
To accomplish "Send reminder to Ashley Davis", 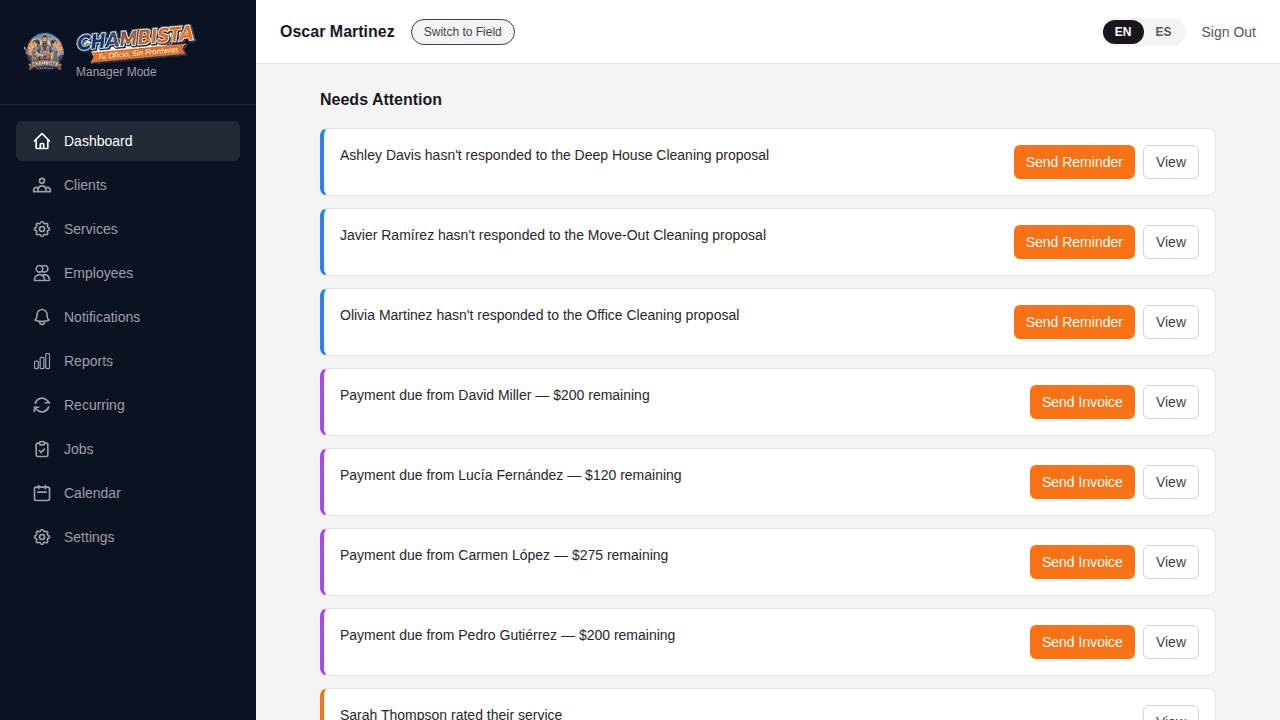I will click(1073, 162).
